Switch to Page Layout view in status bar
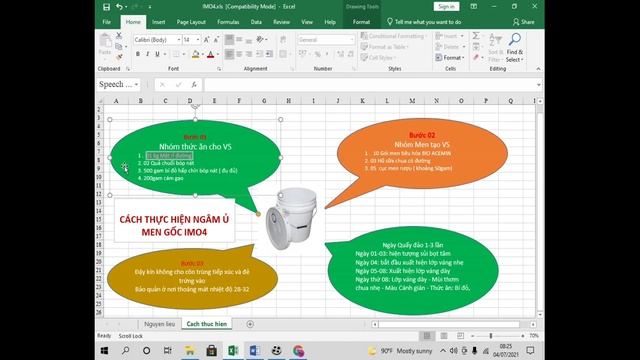Image resolution: width=640 pixels, height=360 pixels. [x=444, y=336]
